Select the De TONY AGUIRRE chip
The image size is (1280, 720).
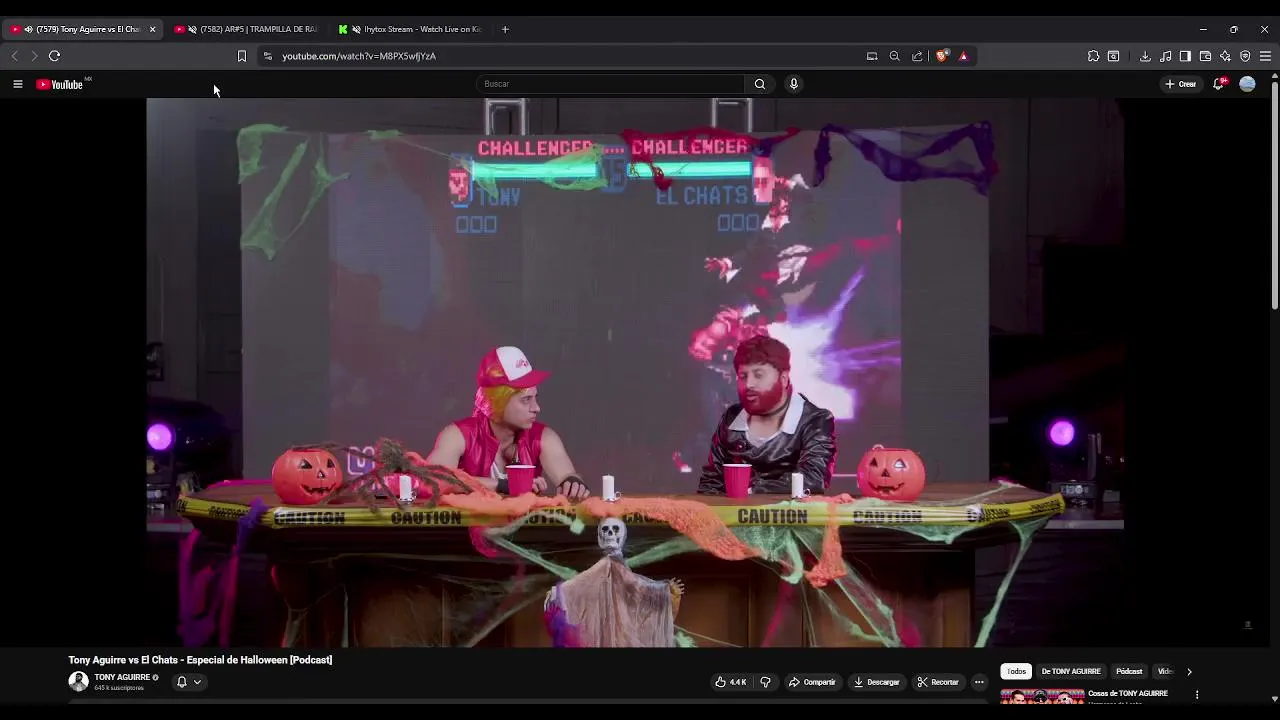[x=1071, y=672]
